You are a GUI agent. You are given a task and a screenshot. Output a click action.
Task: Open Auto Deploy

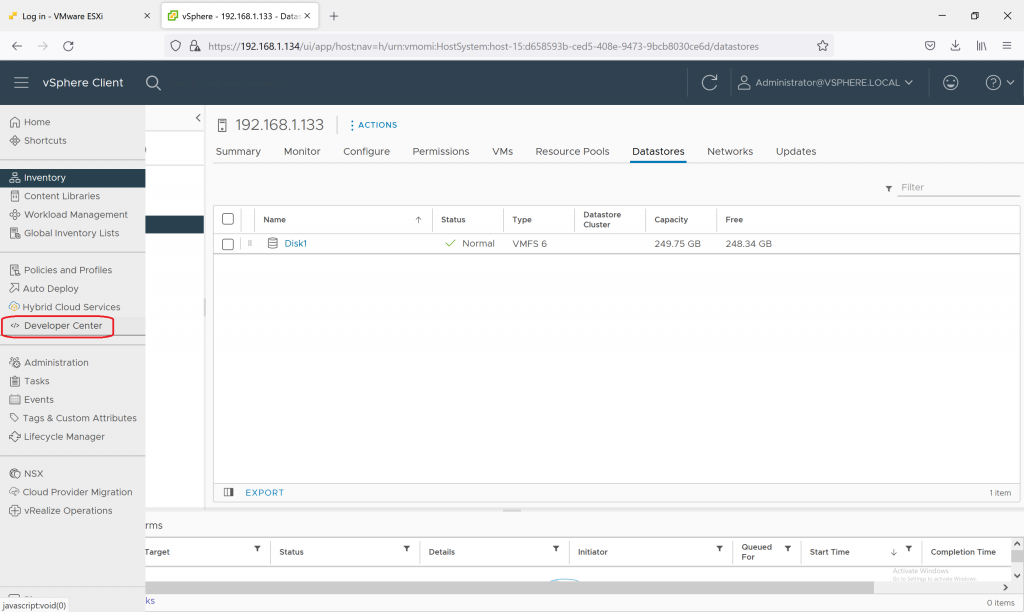[44, 289]
